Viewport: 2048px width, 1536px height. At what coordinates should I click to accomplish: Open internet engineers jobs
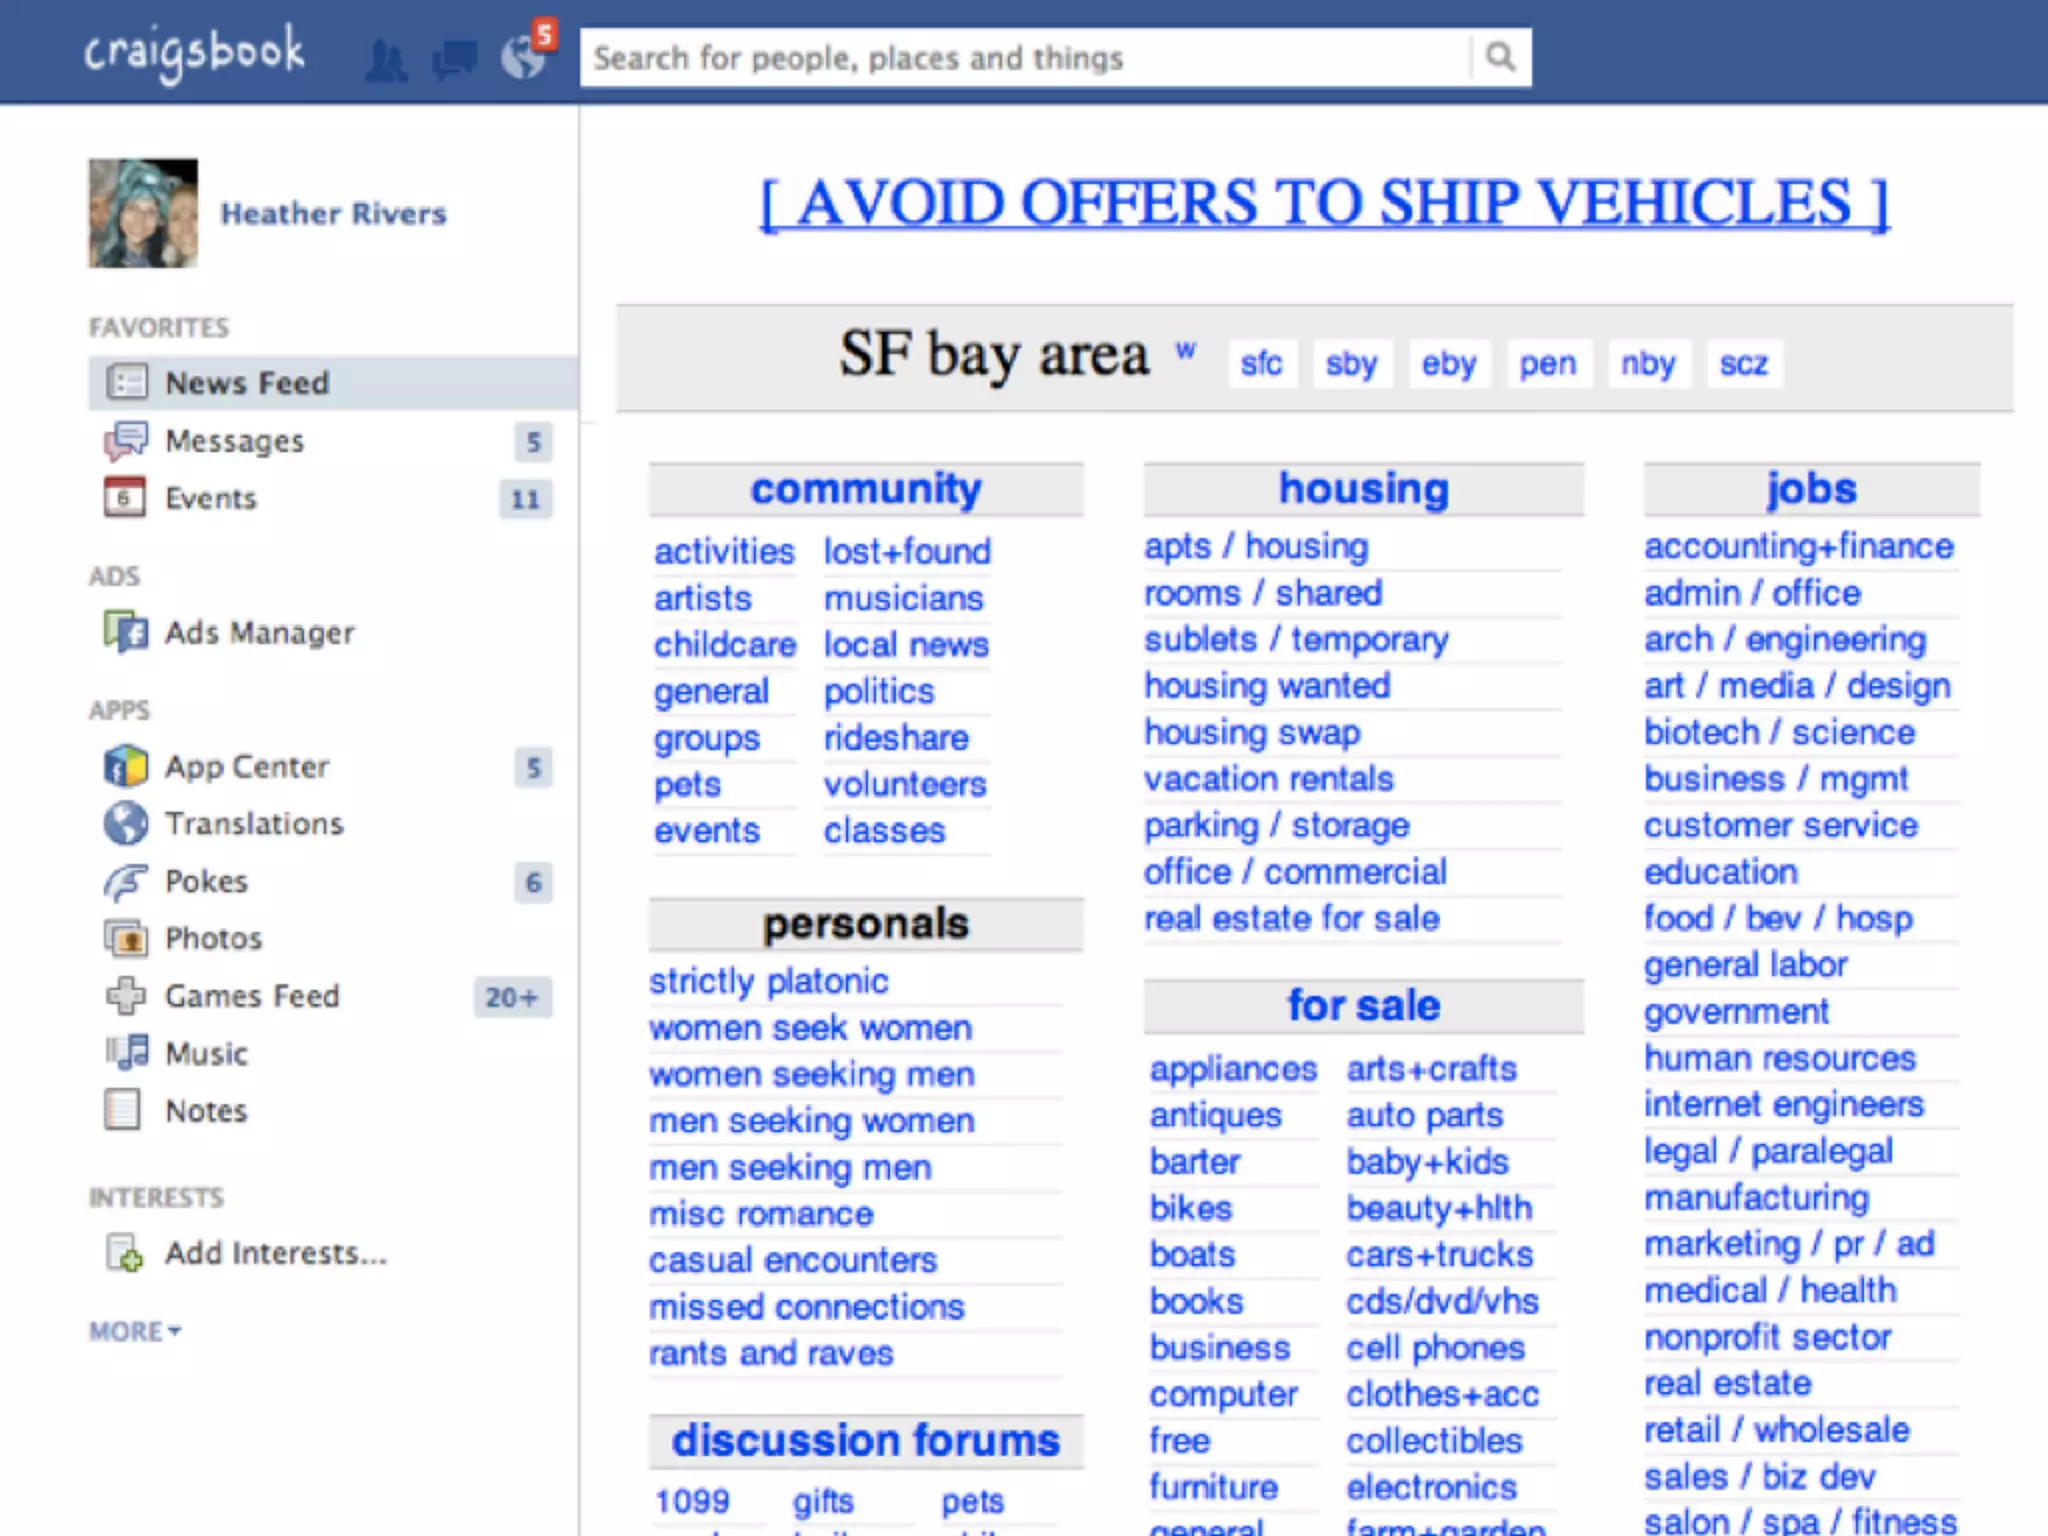pyautogui.click(x=1784, y=1105)
